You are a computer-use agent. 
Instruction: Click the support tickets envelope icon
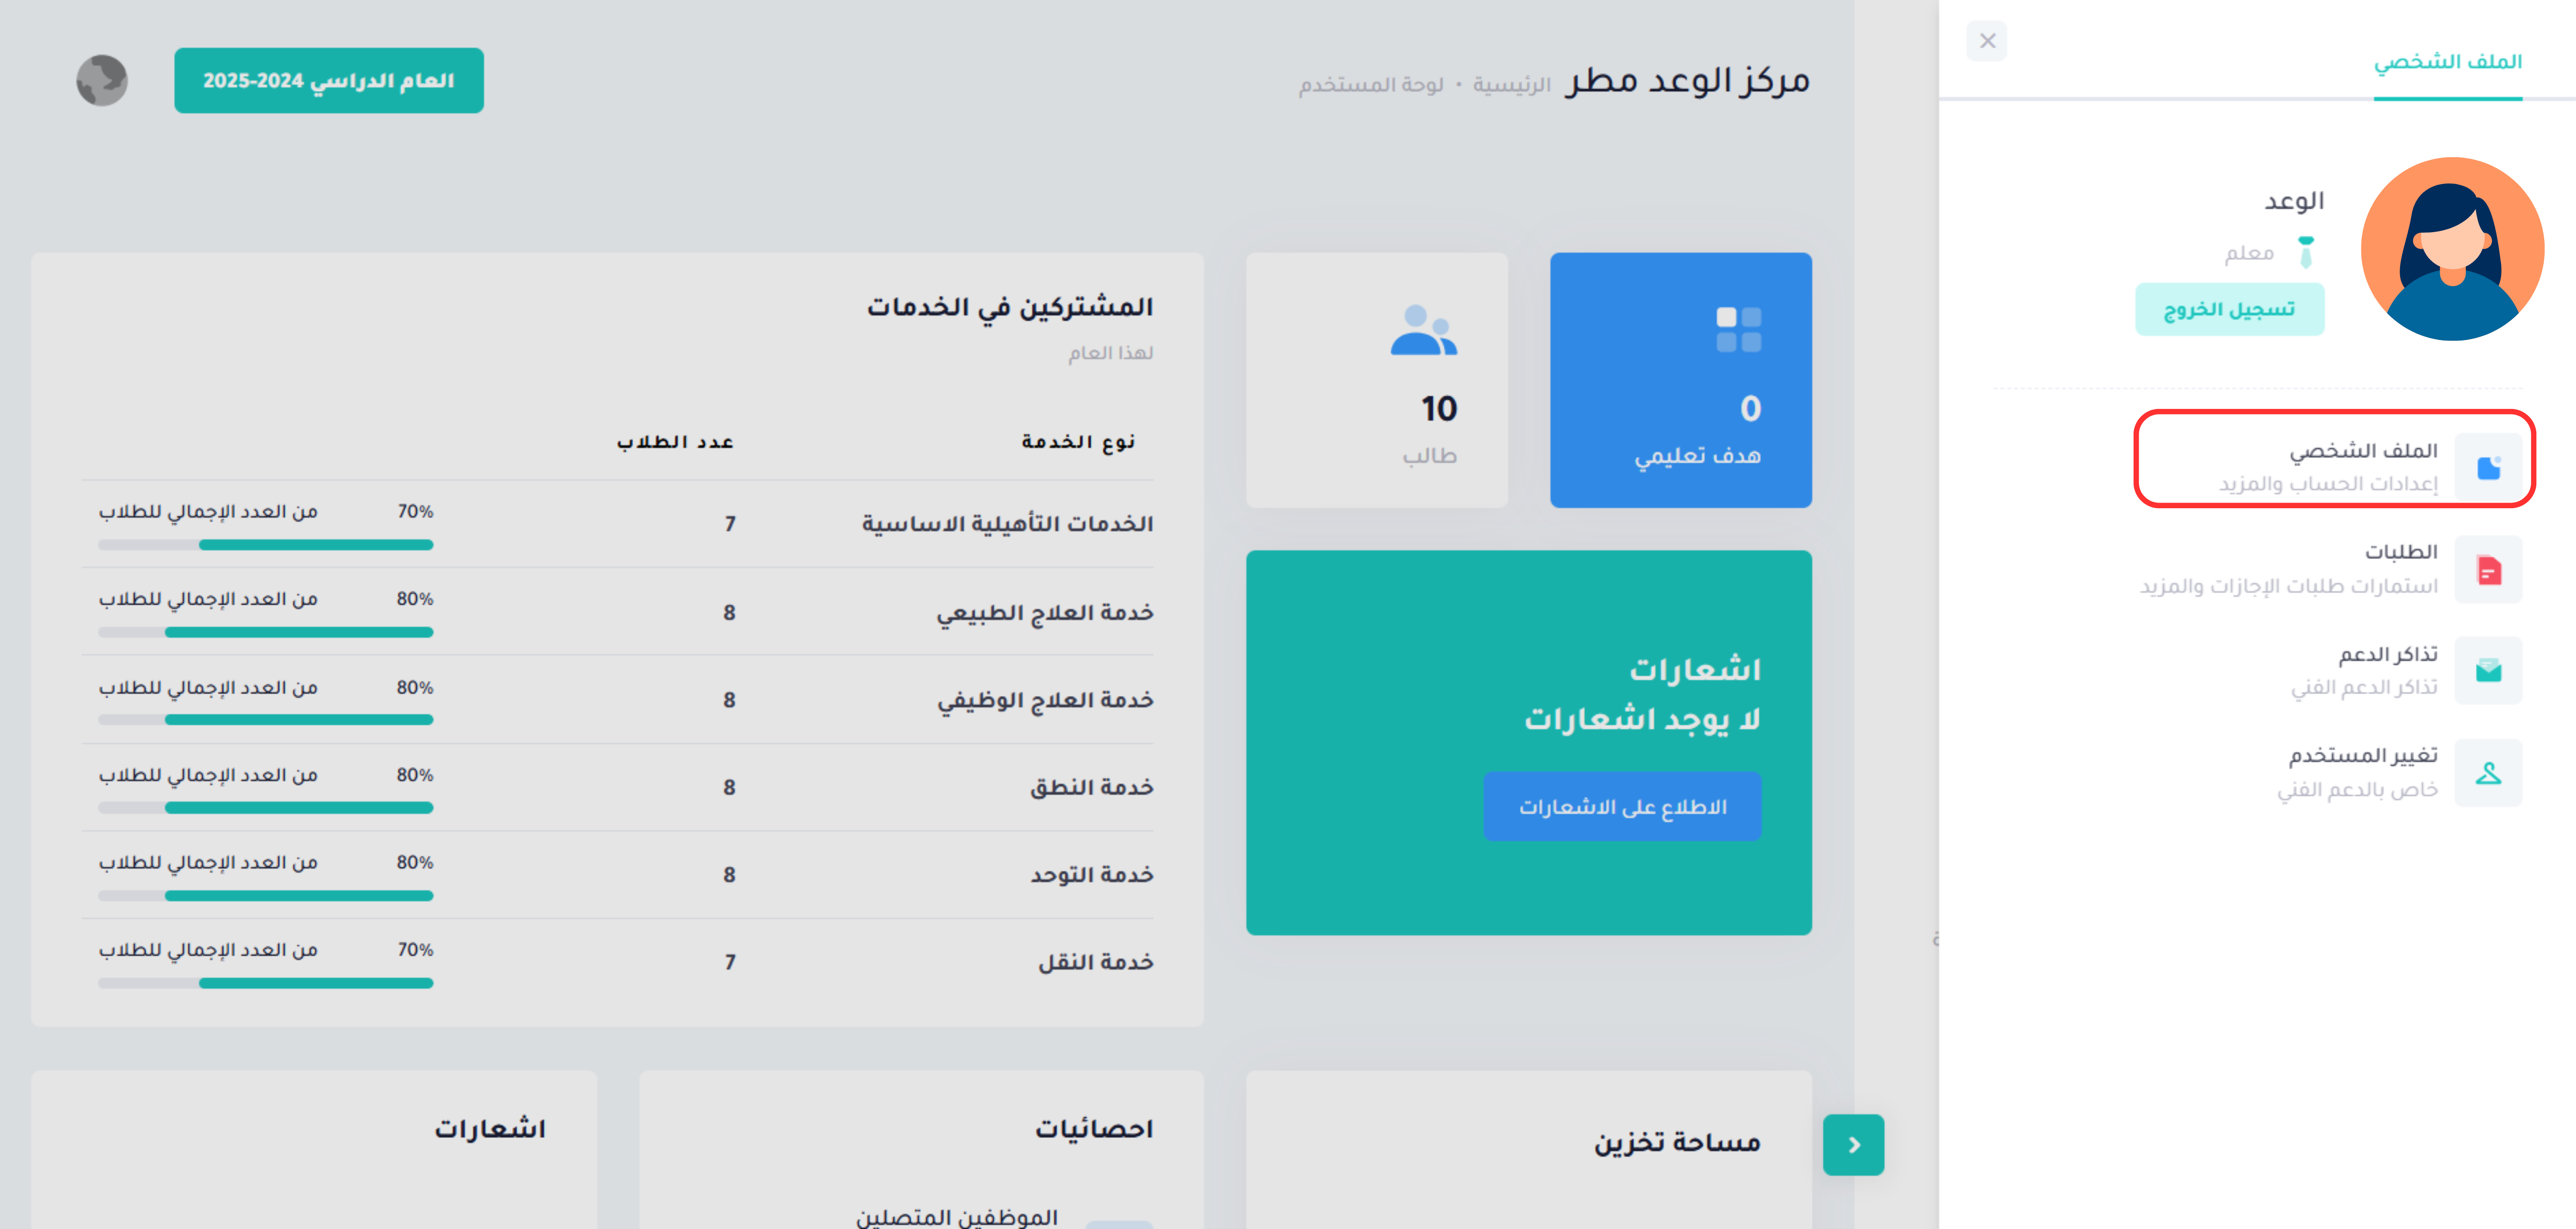(x=2488, y=670)
